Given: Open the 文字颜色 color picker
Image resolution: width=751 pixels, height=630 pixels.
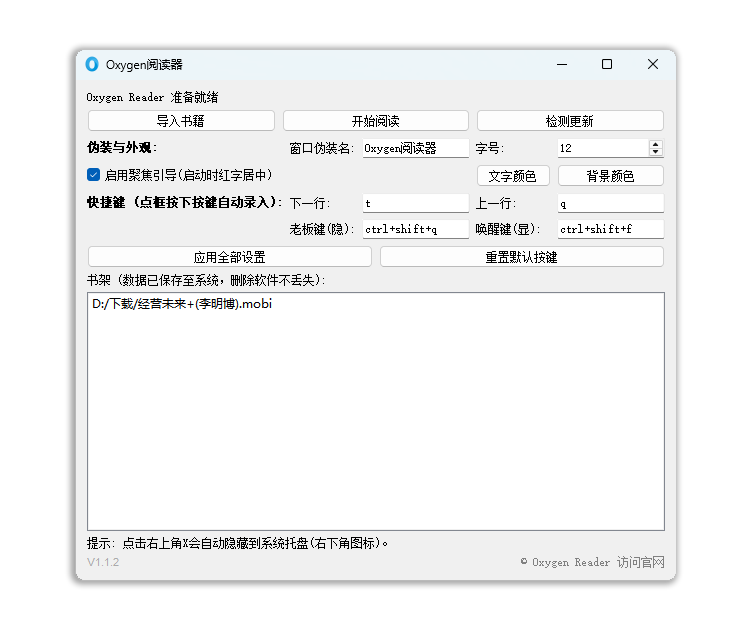Looking at the screenshot, I should click(x=513, y=176).
